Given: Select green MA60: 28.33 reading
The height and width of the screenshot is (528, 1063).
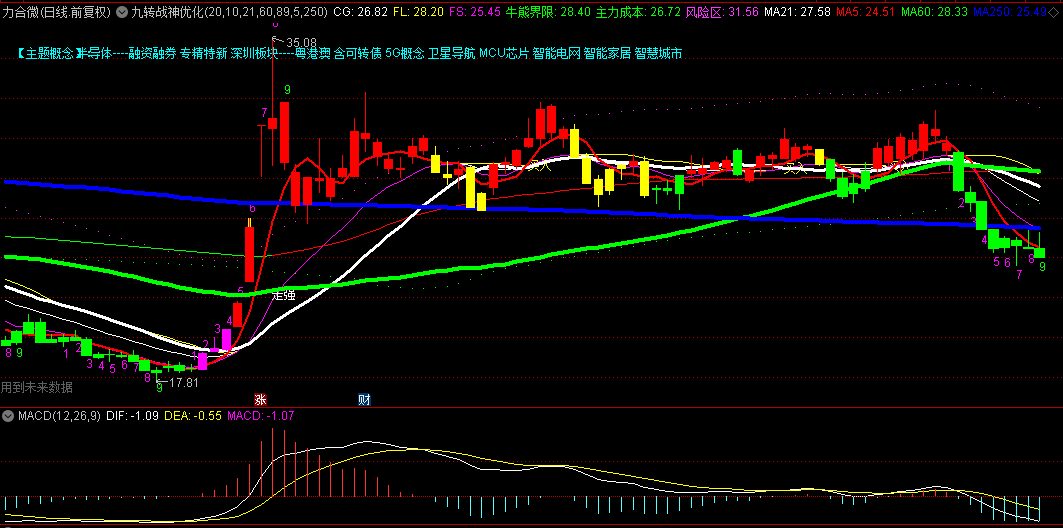Looking at the screenshot, I should pos(934,12).
